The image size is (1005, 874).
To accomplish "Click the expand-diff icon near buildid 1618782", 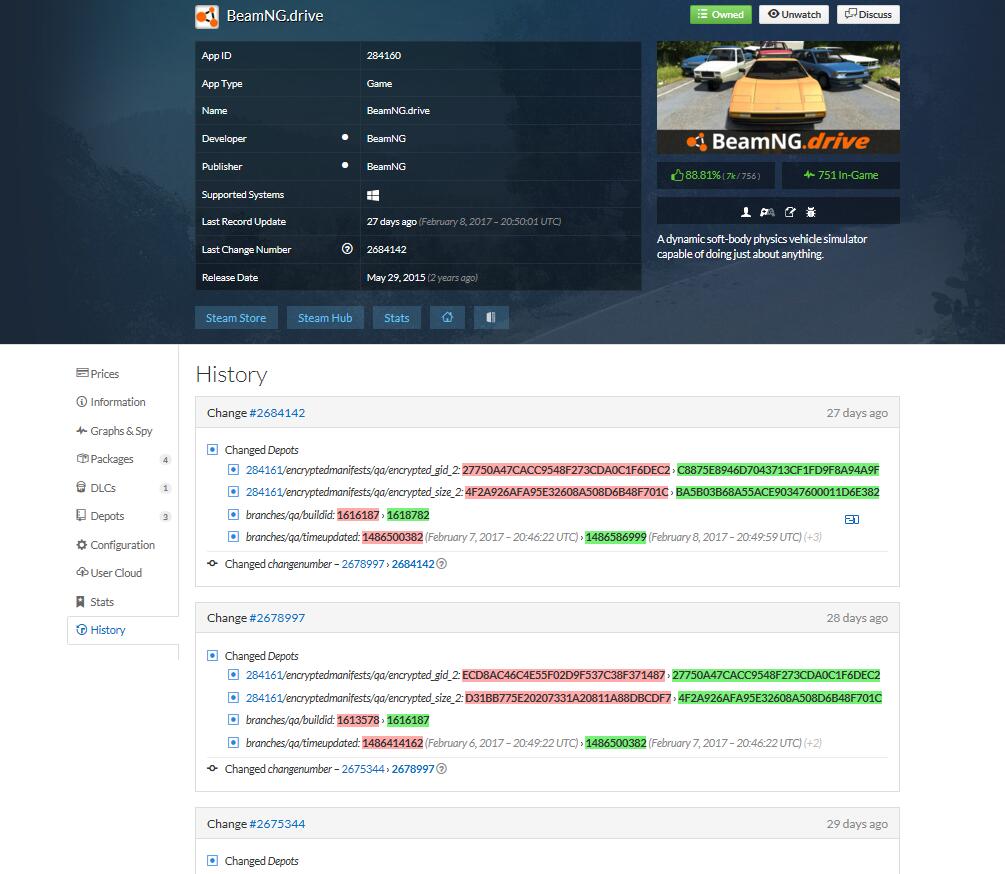I will point(852,520).
